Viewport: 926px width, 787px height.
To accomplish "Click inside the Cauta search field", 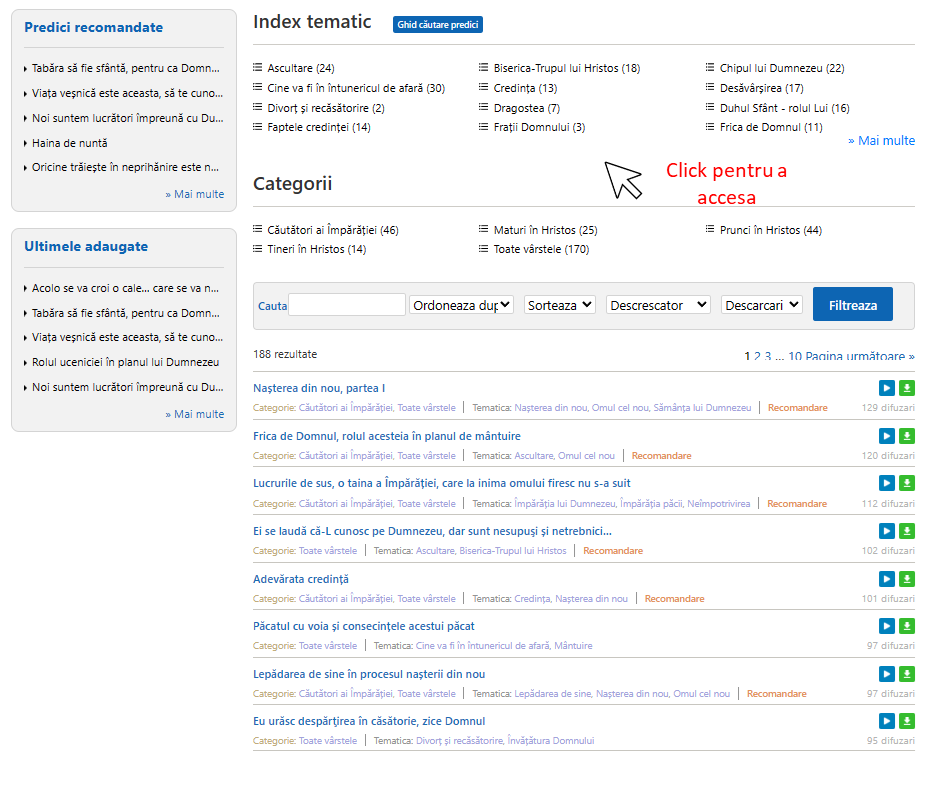I will coord(346,304).
